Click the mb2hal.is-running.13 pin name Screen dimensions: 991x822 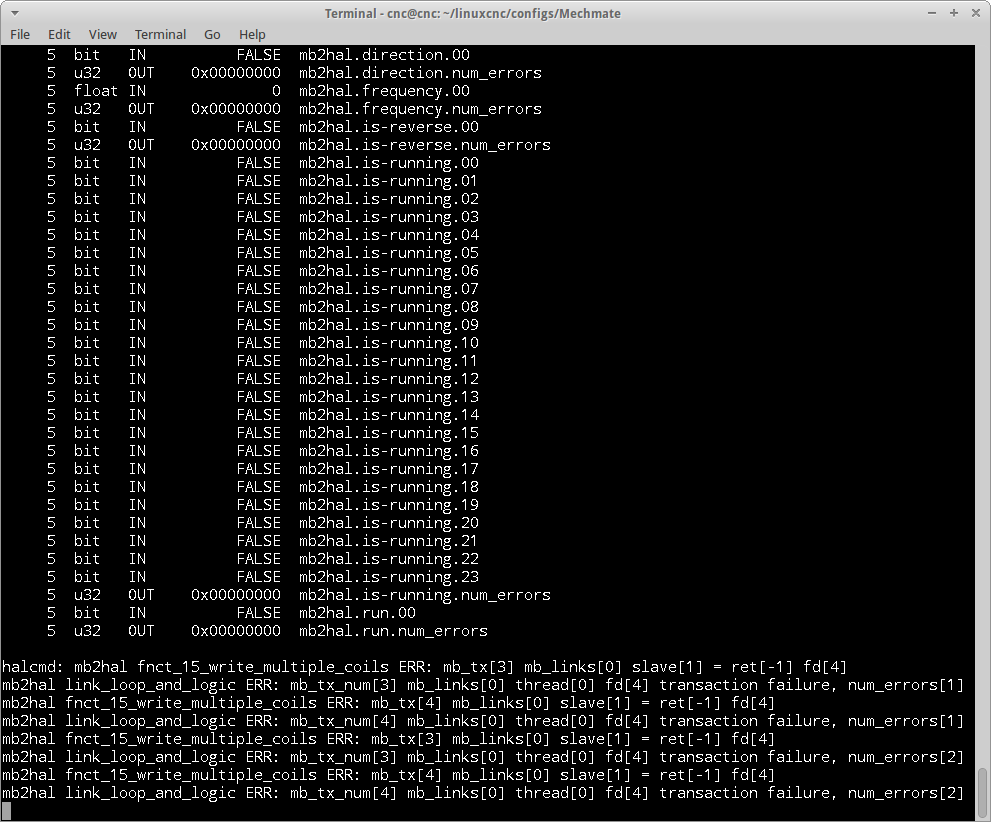point(389,397)
